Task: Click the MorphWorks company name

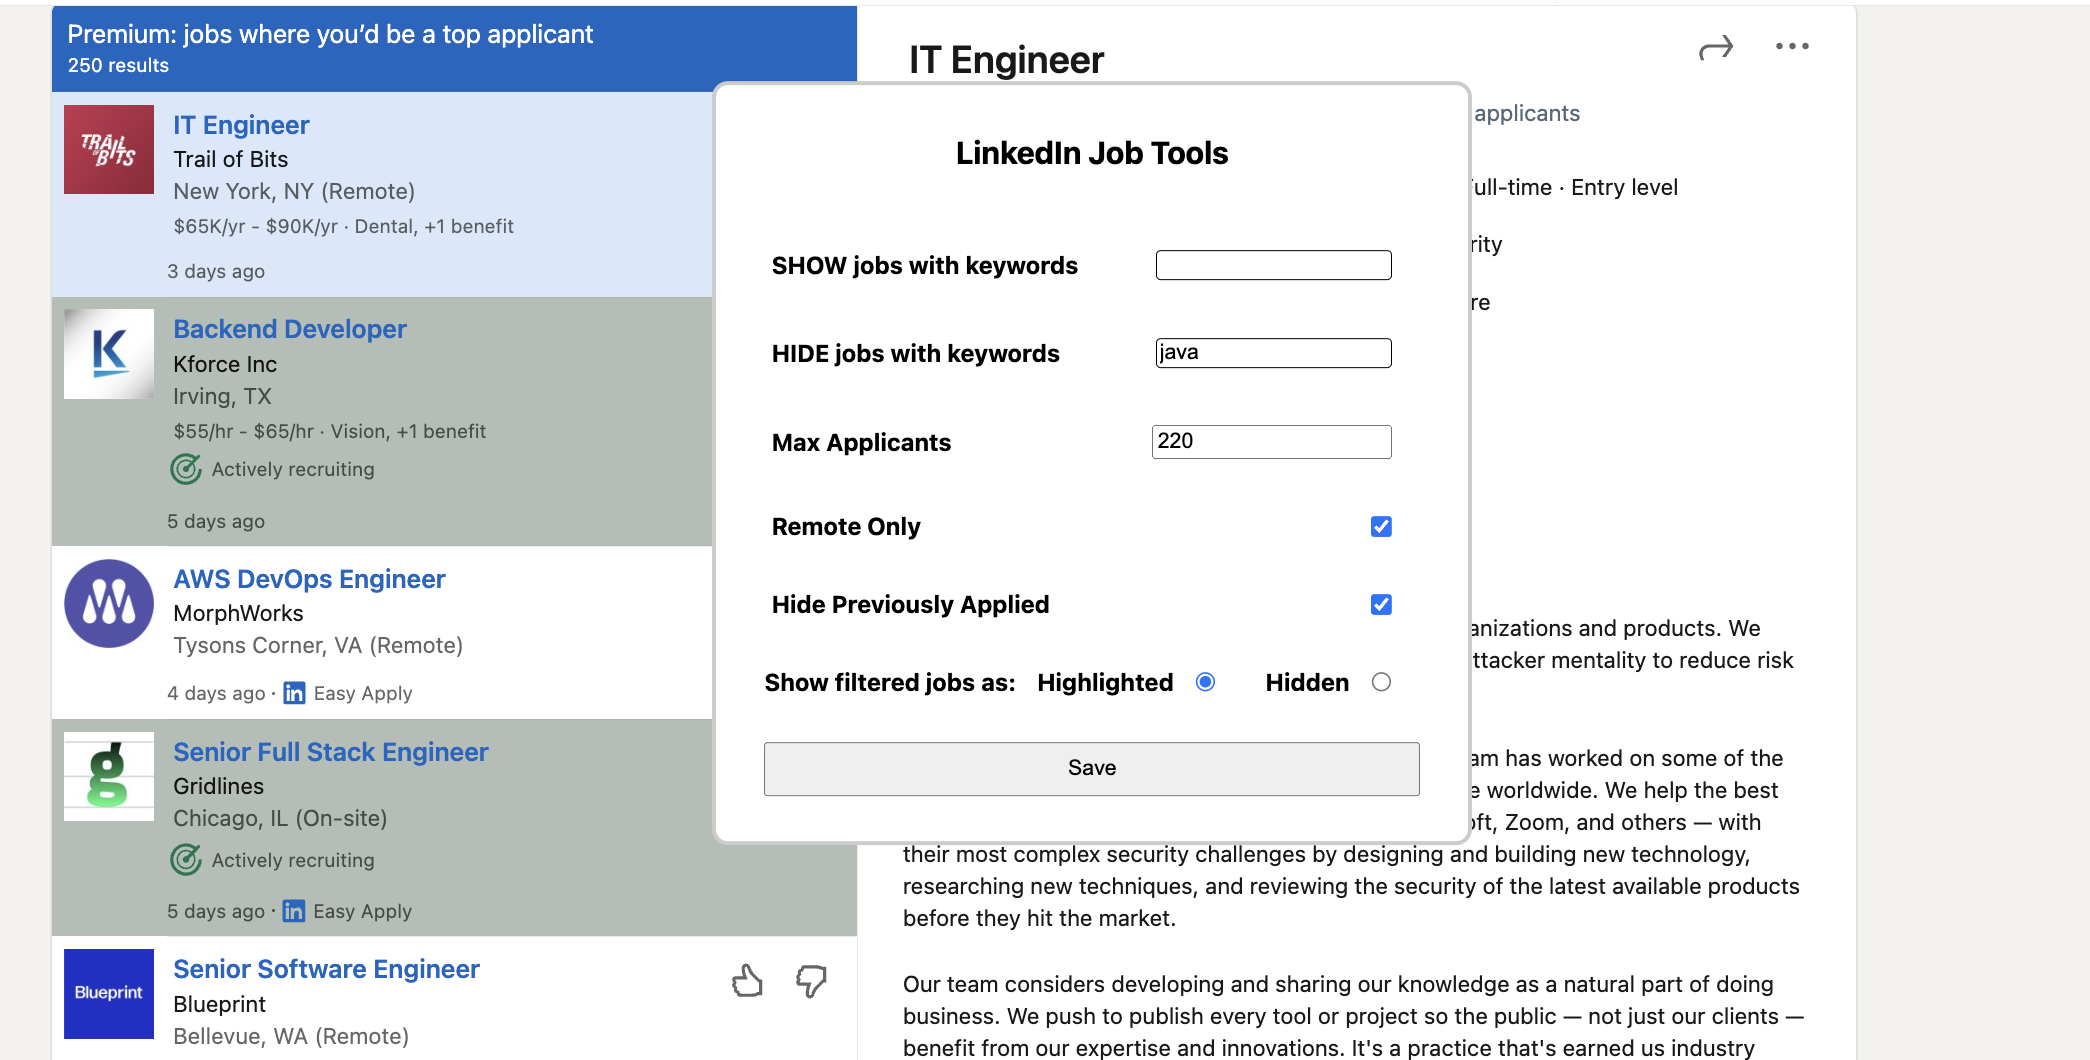Action: 238,613
